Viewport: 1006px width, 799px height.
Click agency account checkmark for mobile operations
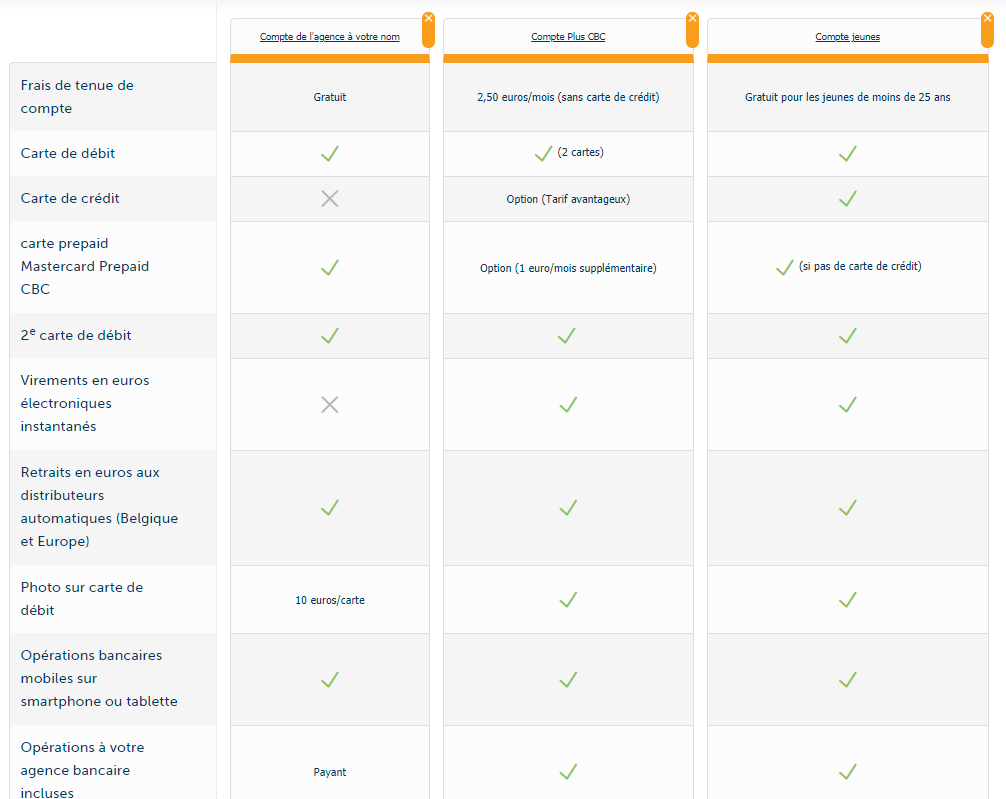[330, 680]
